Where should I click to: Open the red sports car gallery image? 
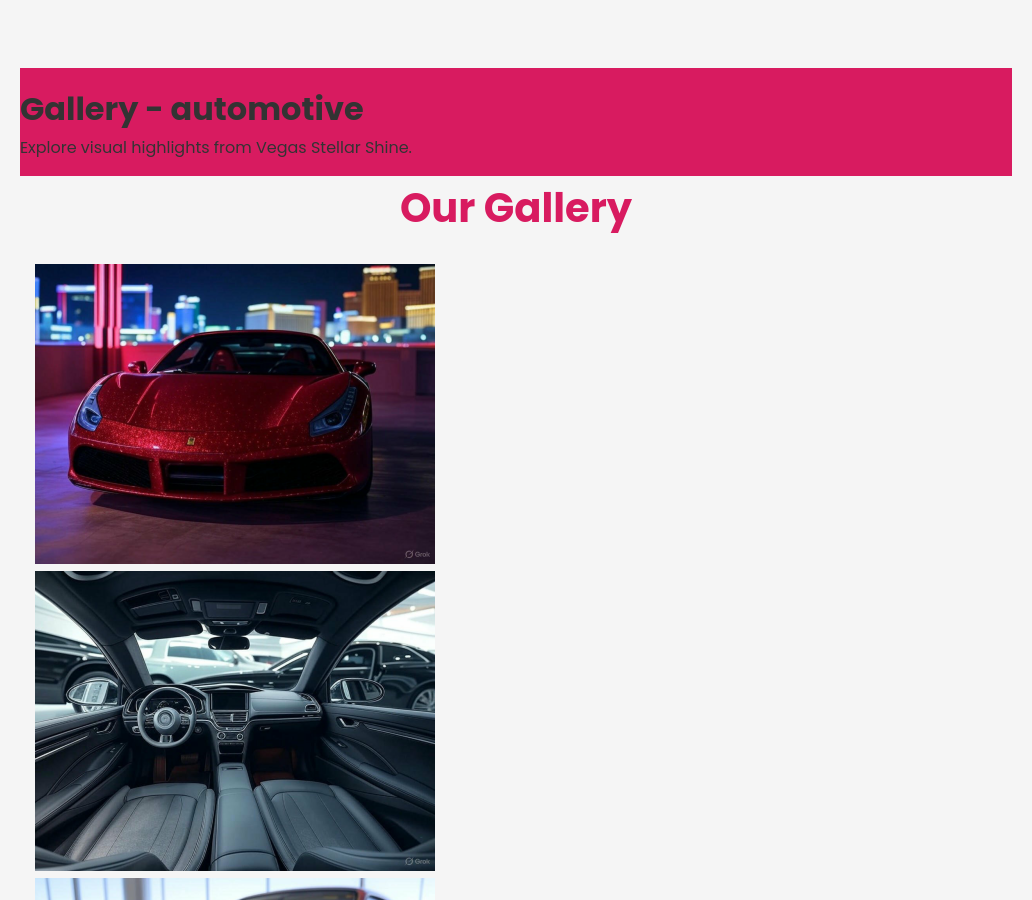point(235,413)
